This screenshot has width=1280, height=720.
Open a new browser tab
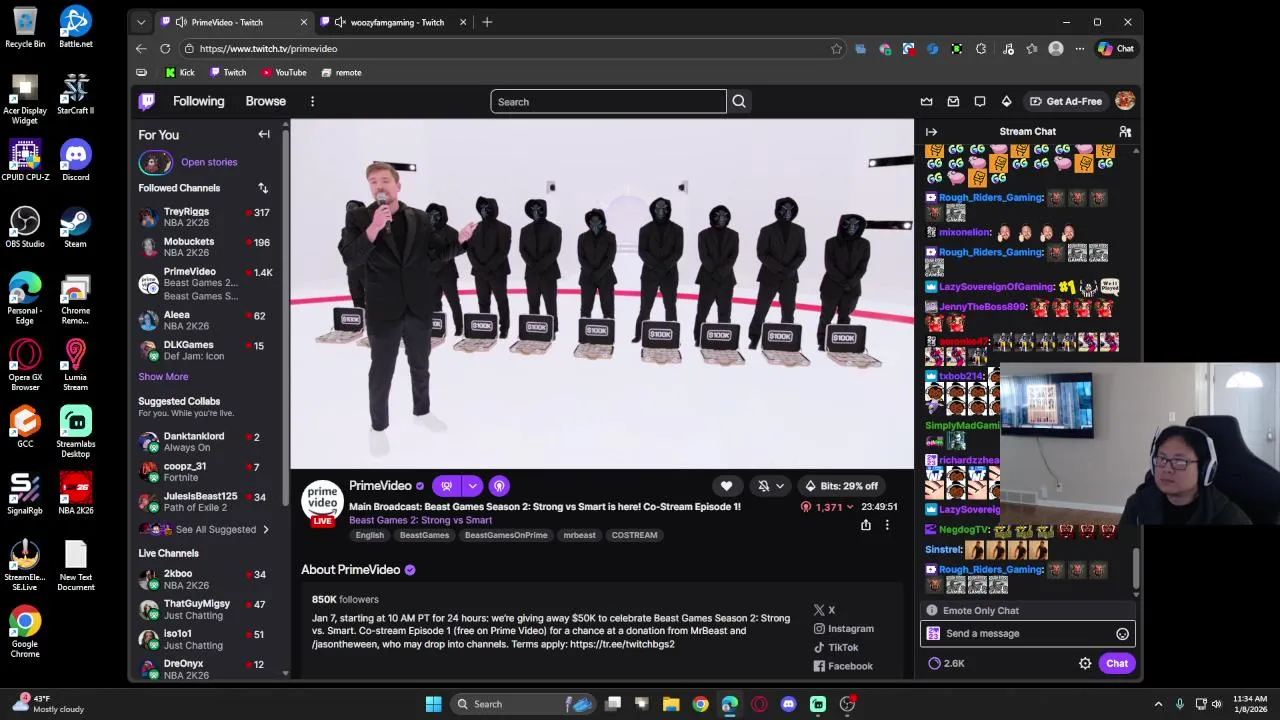487,22
